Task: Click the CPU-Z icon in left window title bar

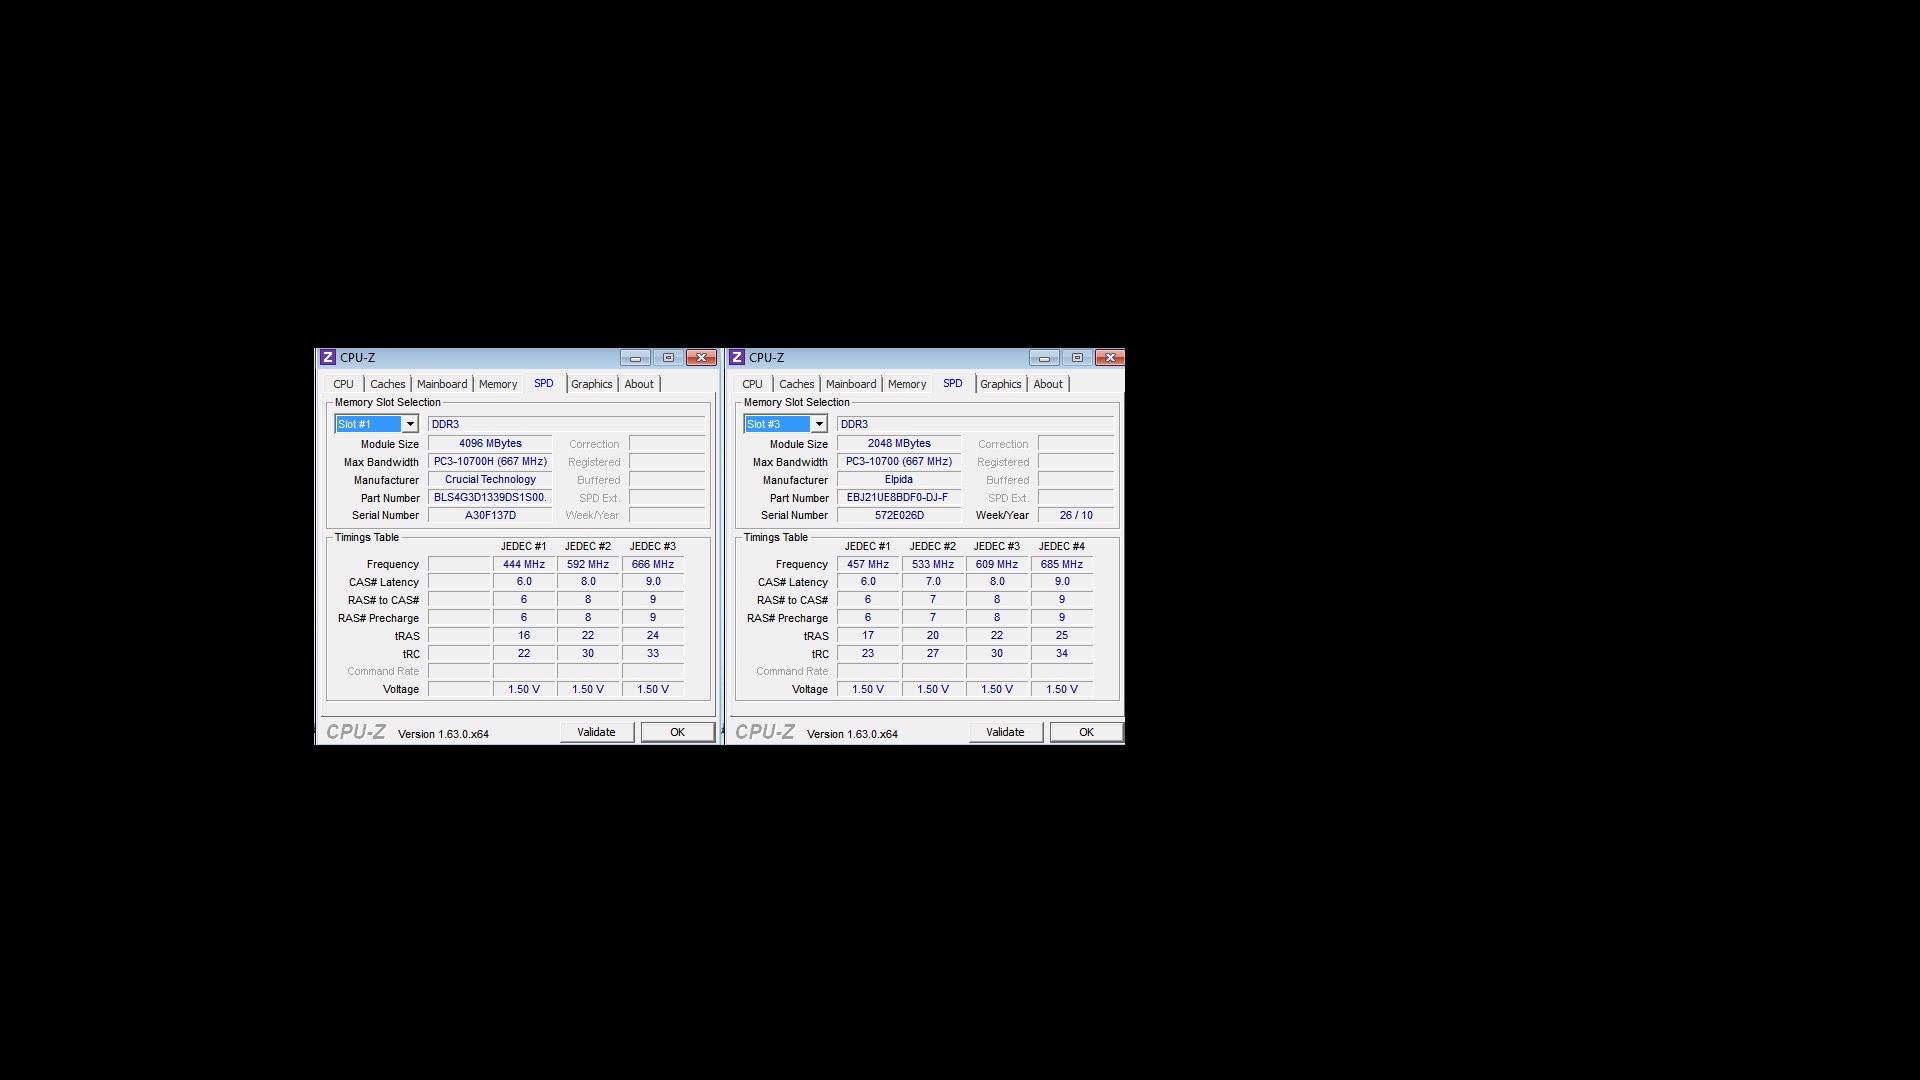Action: [x=328, y=358]
